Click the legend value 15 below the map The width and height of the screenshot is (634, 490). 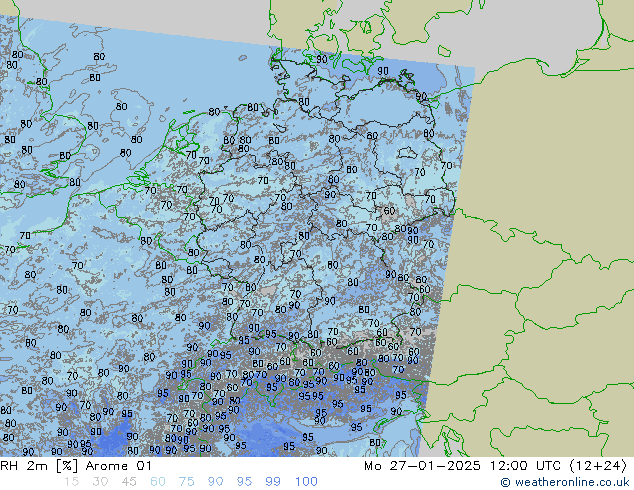[71, 482]
